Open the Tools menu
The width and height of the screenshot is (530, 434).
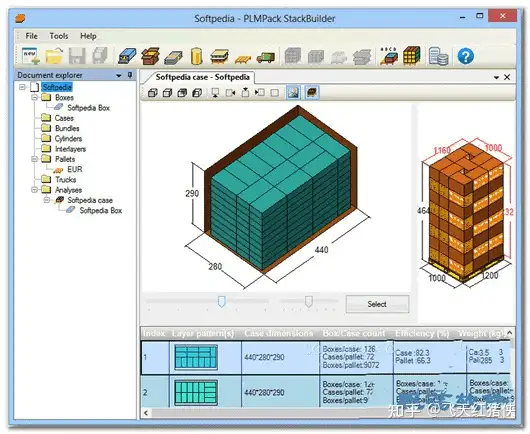click(59, 36)
